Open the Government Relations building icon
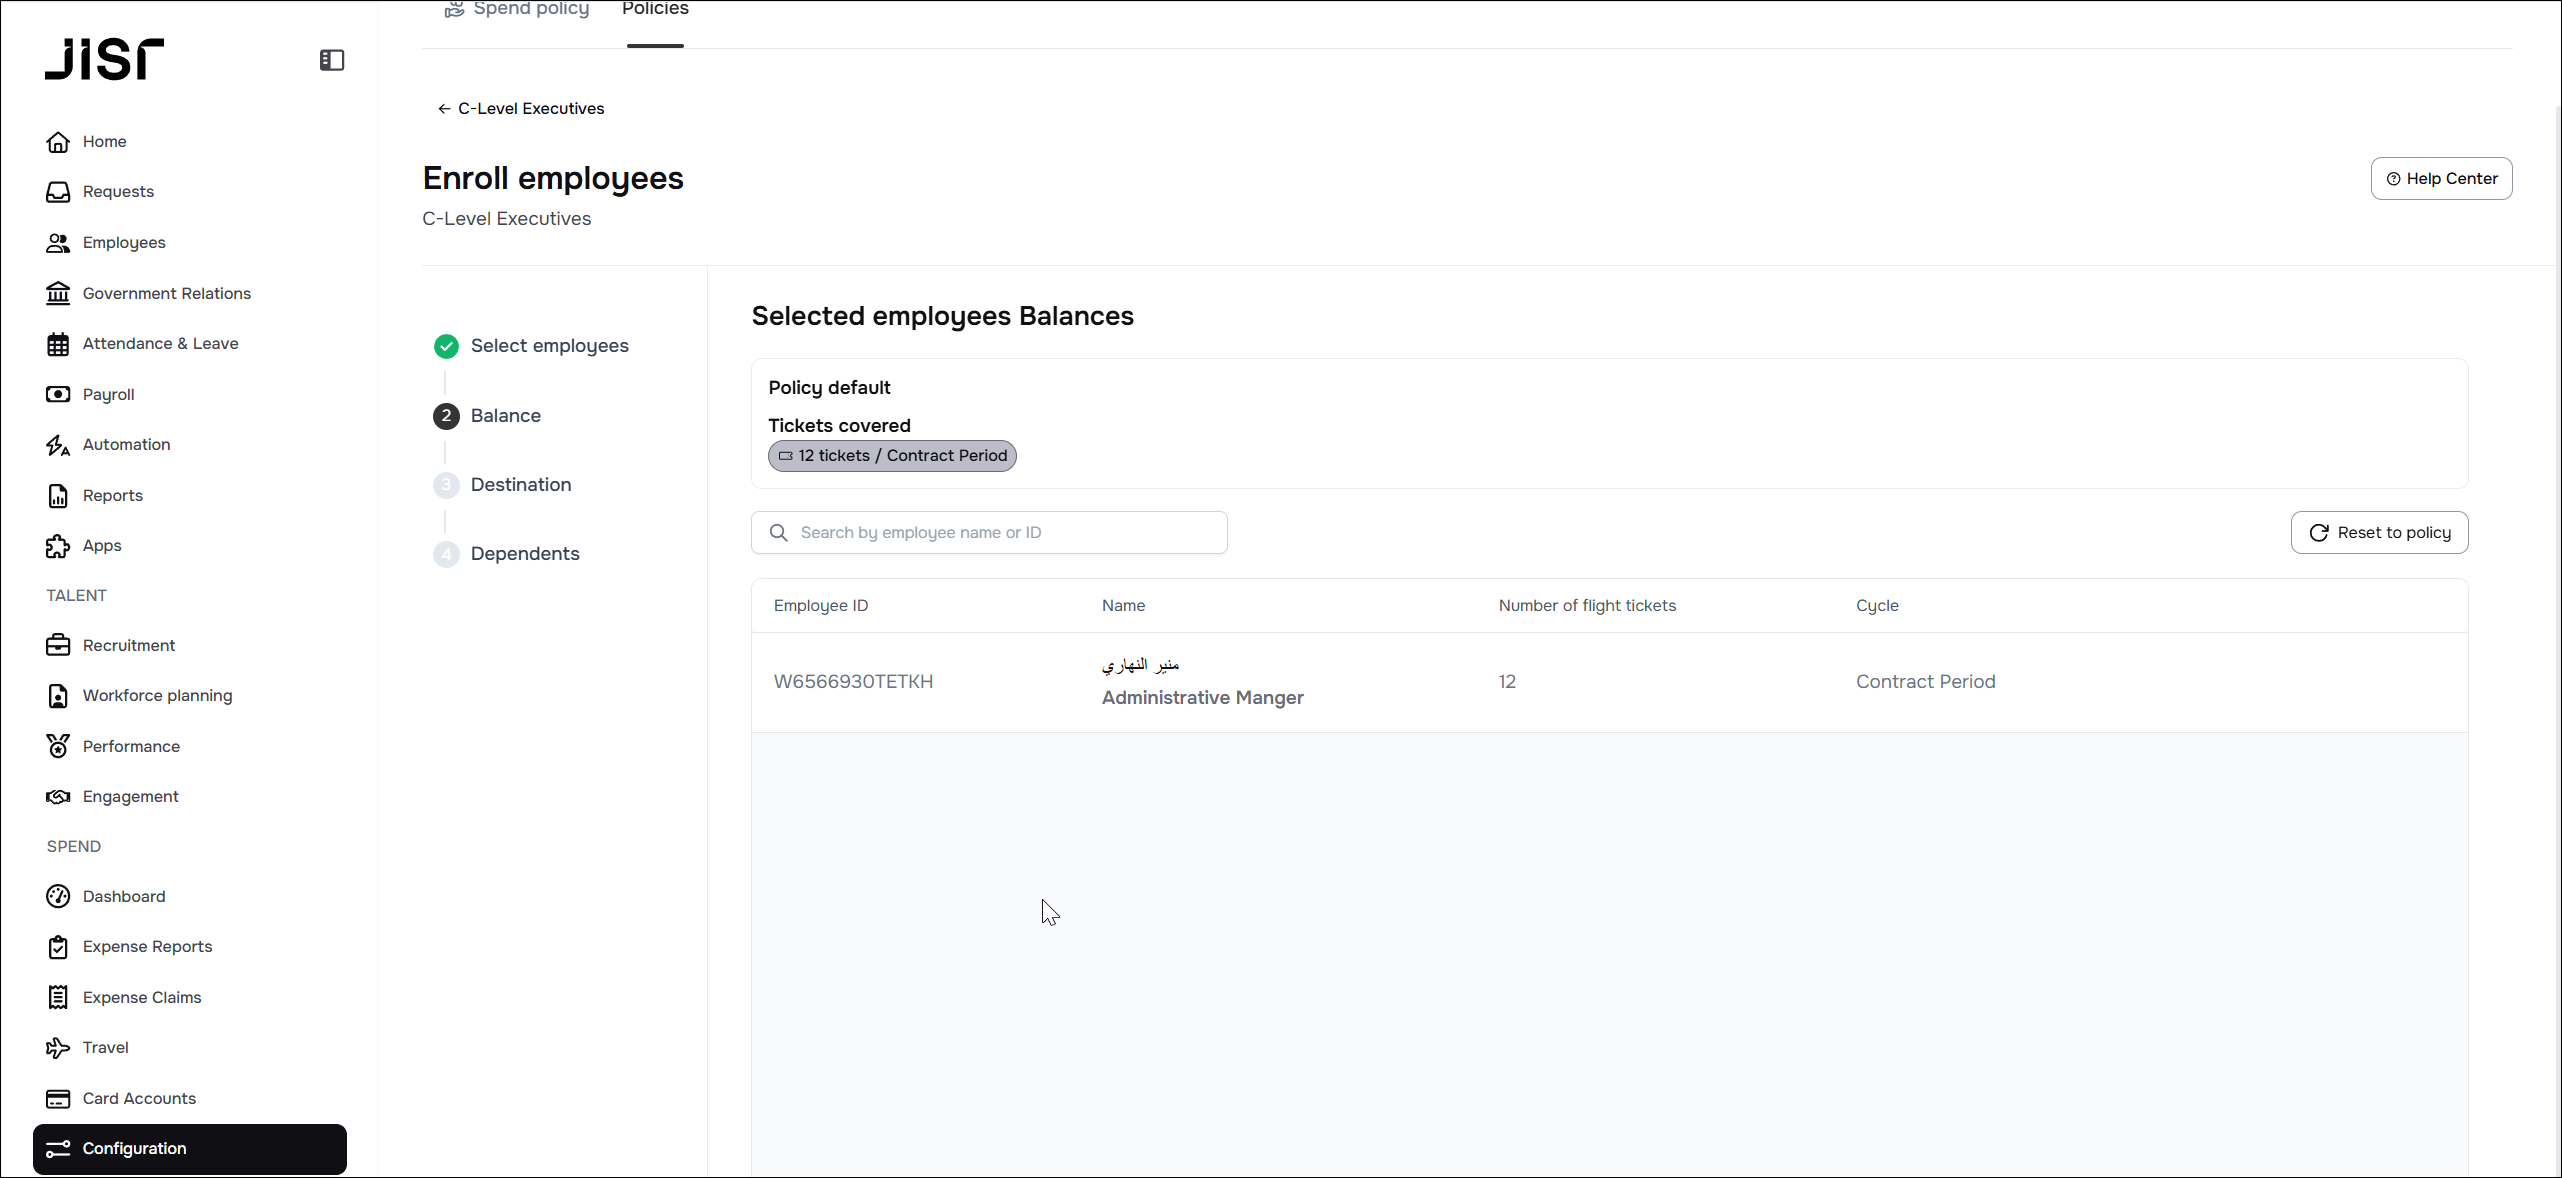2562x1178 pixels. point(58,293)
